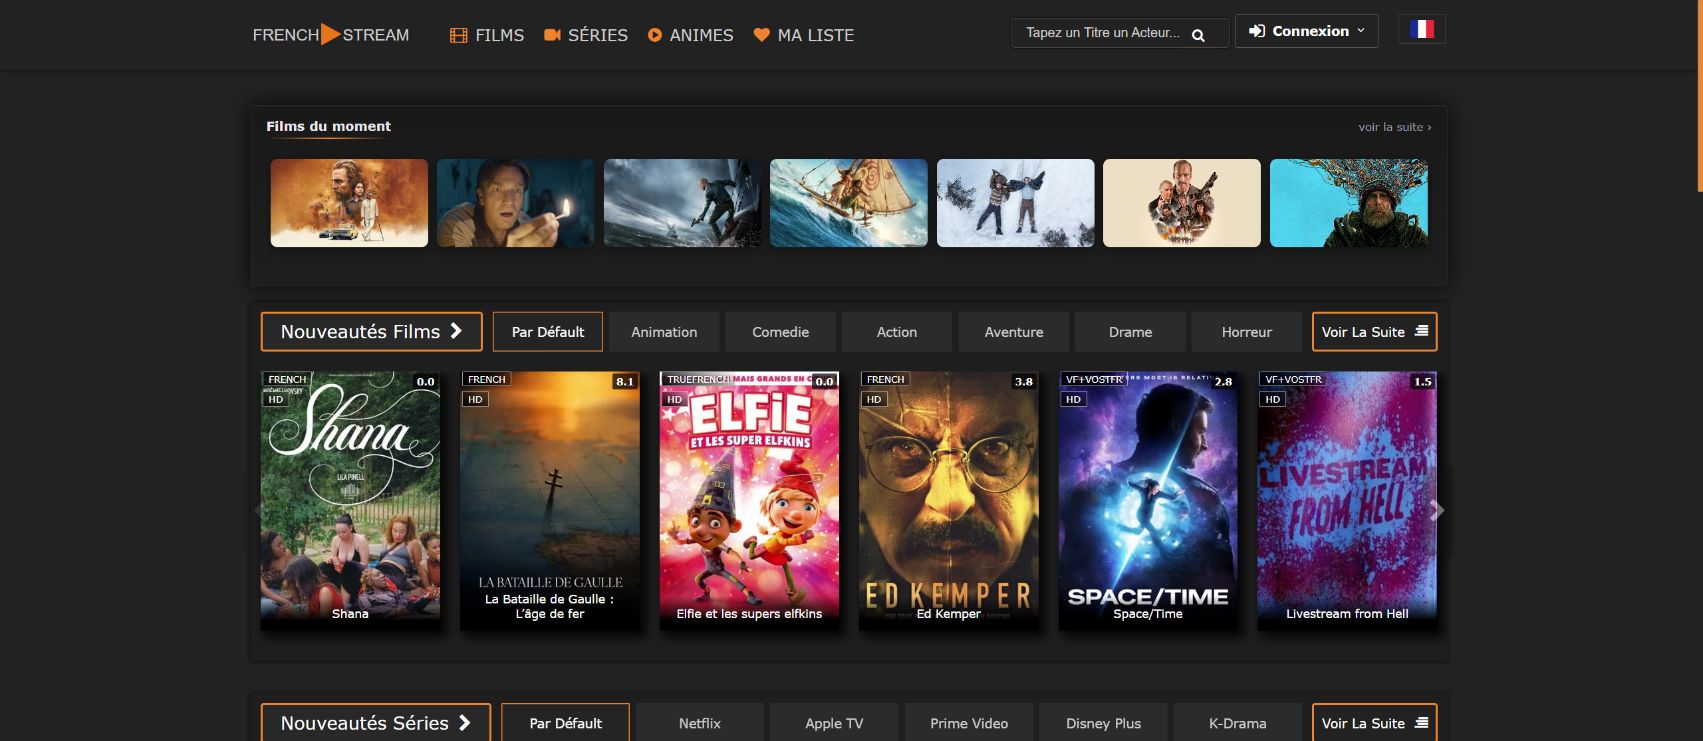Click the 'voir la suite' link in Films du moment

1395,127
